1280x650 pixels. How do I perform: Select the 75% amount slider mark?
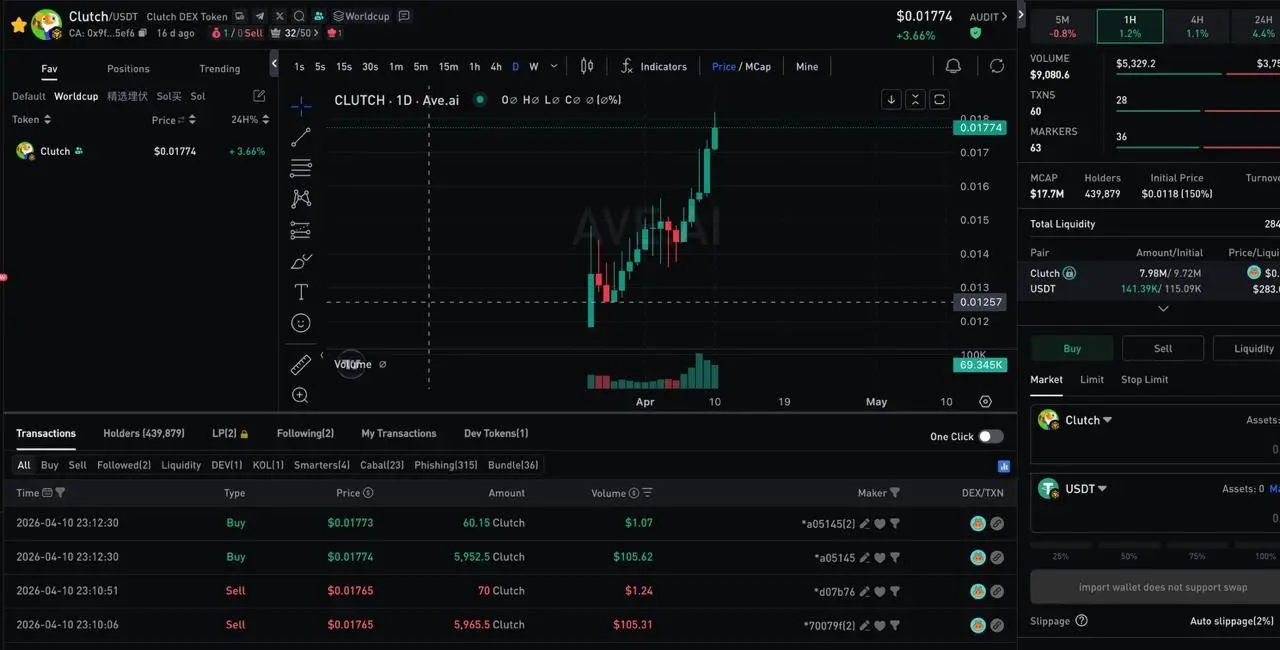pyautogui.click(x=1197, y=556)
